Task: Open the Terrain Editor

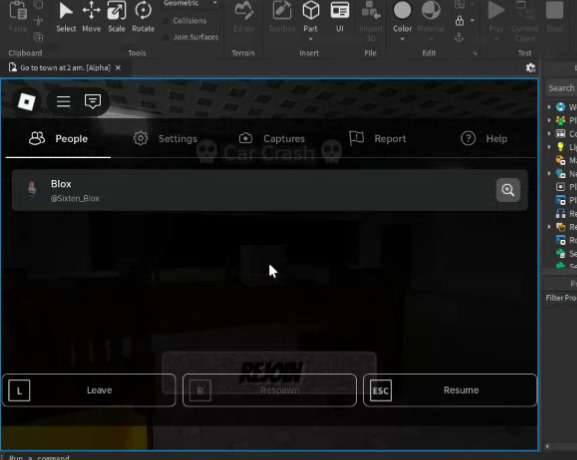Action: click(244, 17)
